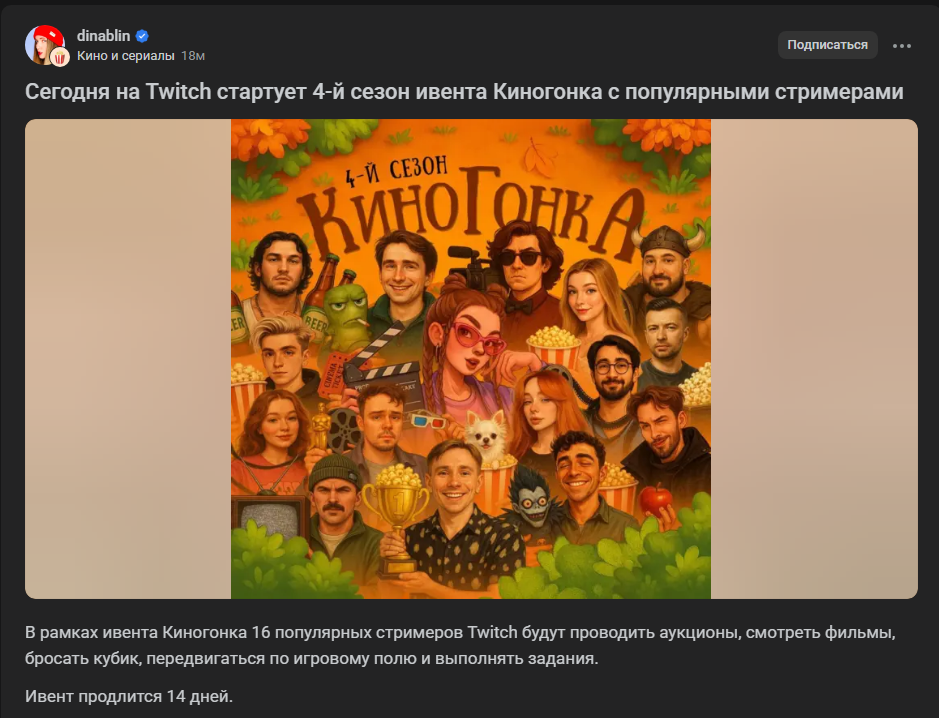Click the 18м post timestamp
This screenshot has height=718, width=939.
[193, 56]
